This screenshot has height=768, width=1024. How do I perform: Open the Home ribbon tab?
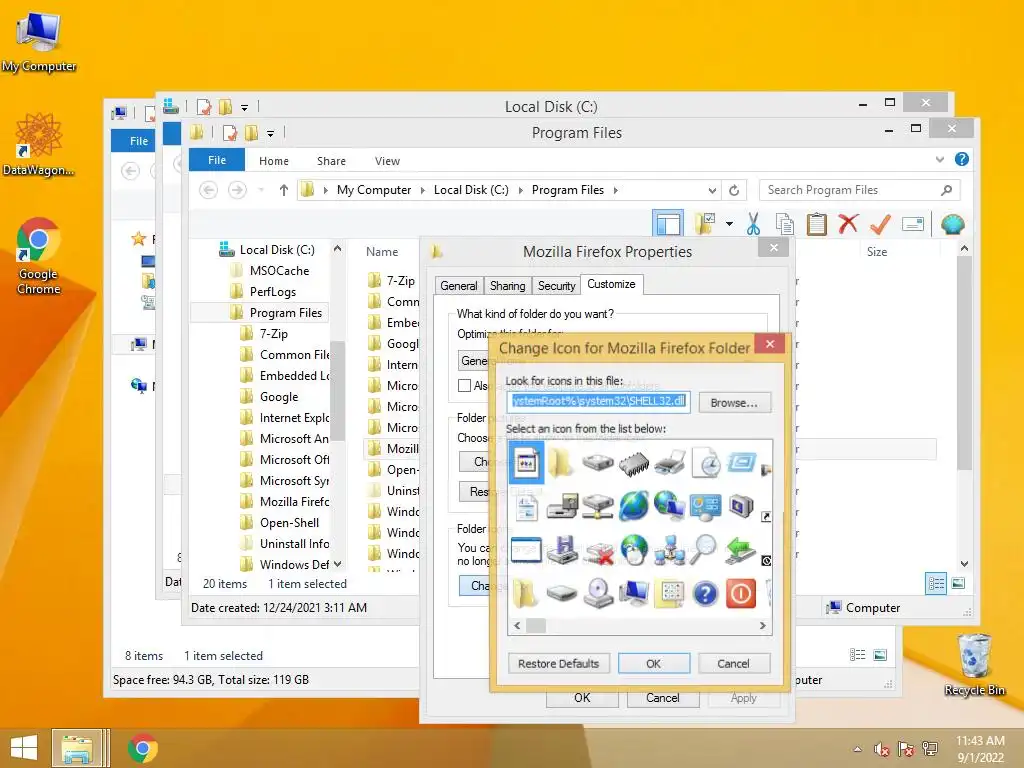(274, 161)
